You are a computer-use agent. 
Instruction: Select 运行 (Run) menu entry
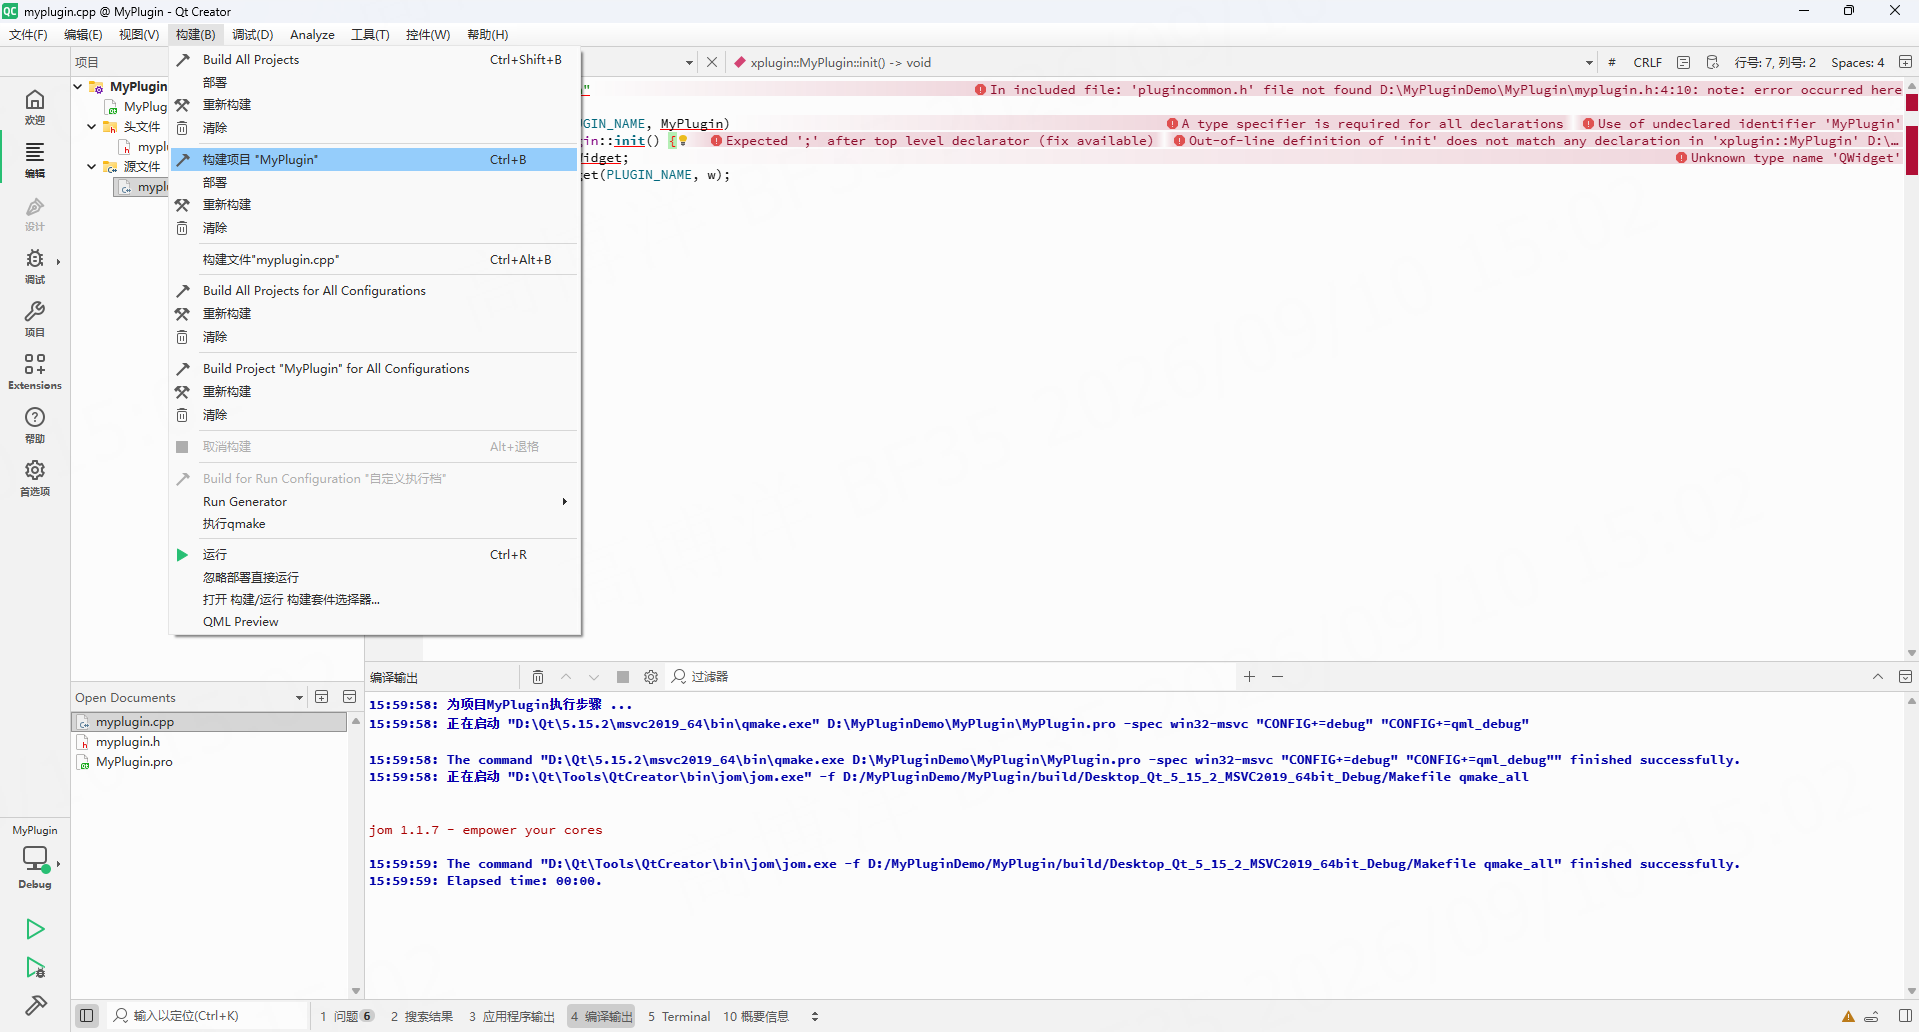pyautogui.click(x=375, y=555)
